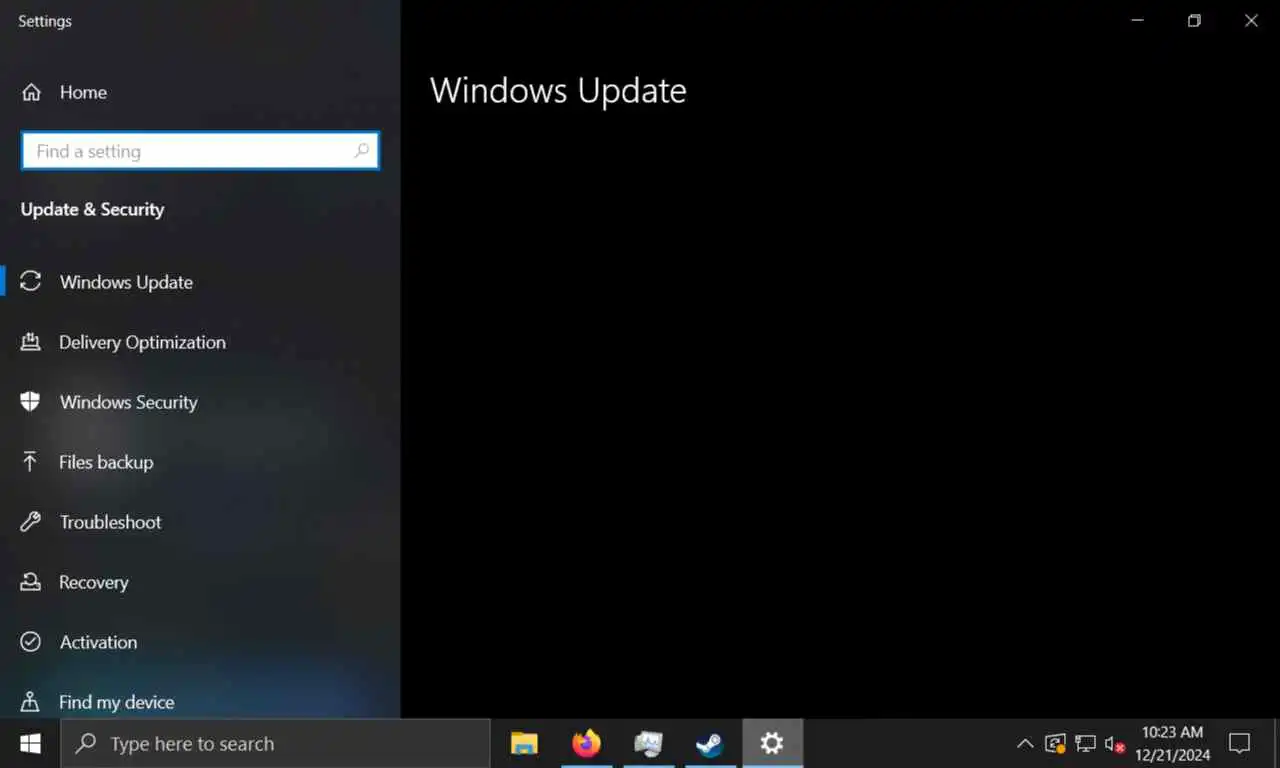Click the magnifier icon in Find a setting
Viewport: 1280px width, 768px height.
(x=362, y=151)
